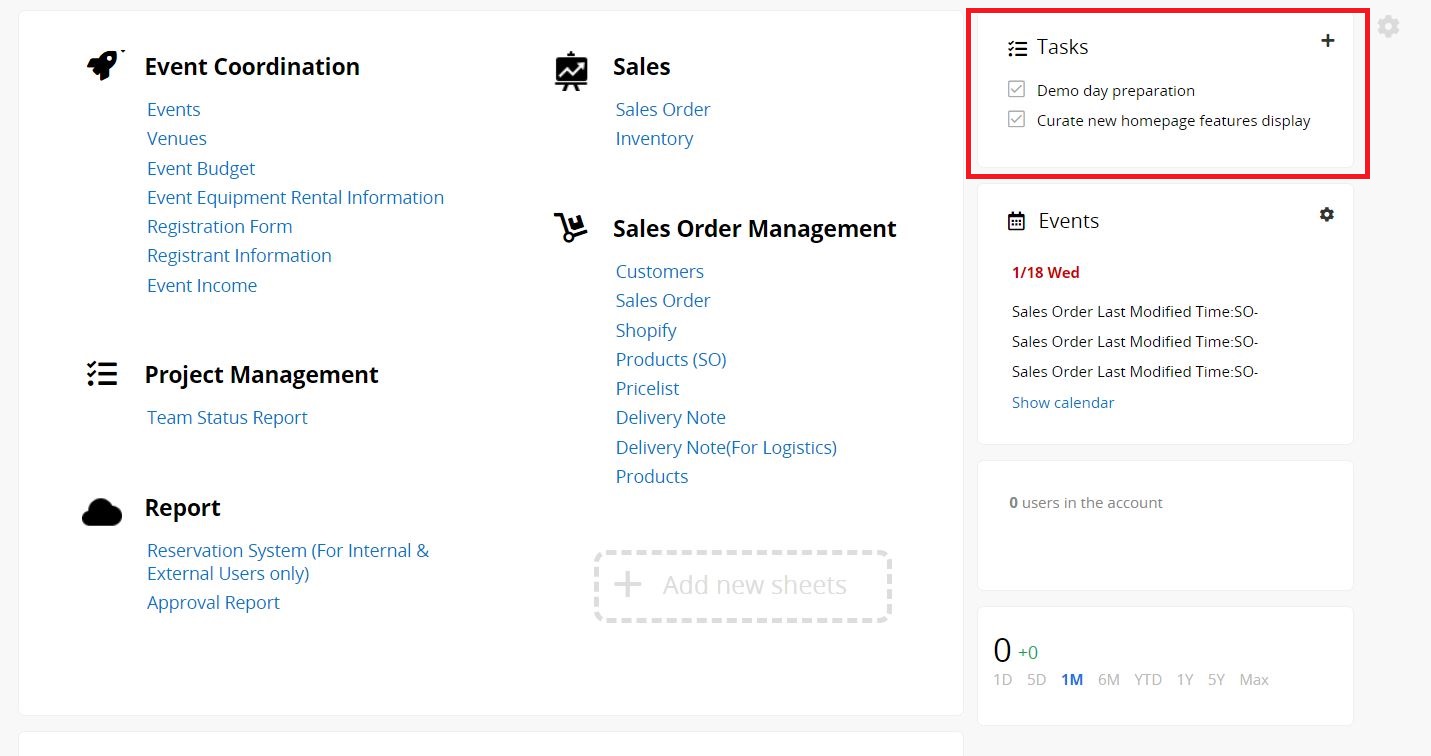Click the first Sales Order Last Modified entry
The image size is (1431, 756).
tap(1135, 312)
